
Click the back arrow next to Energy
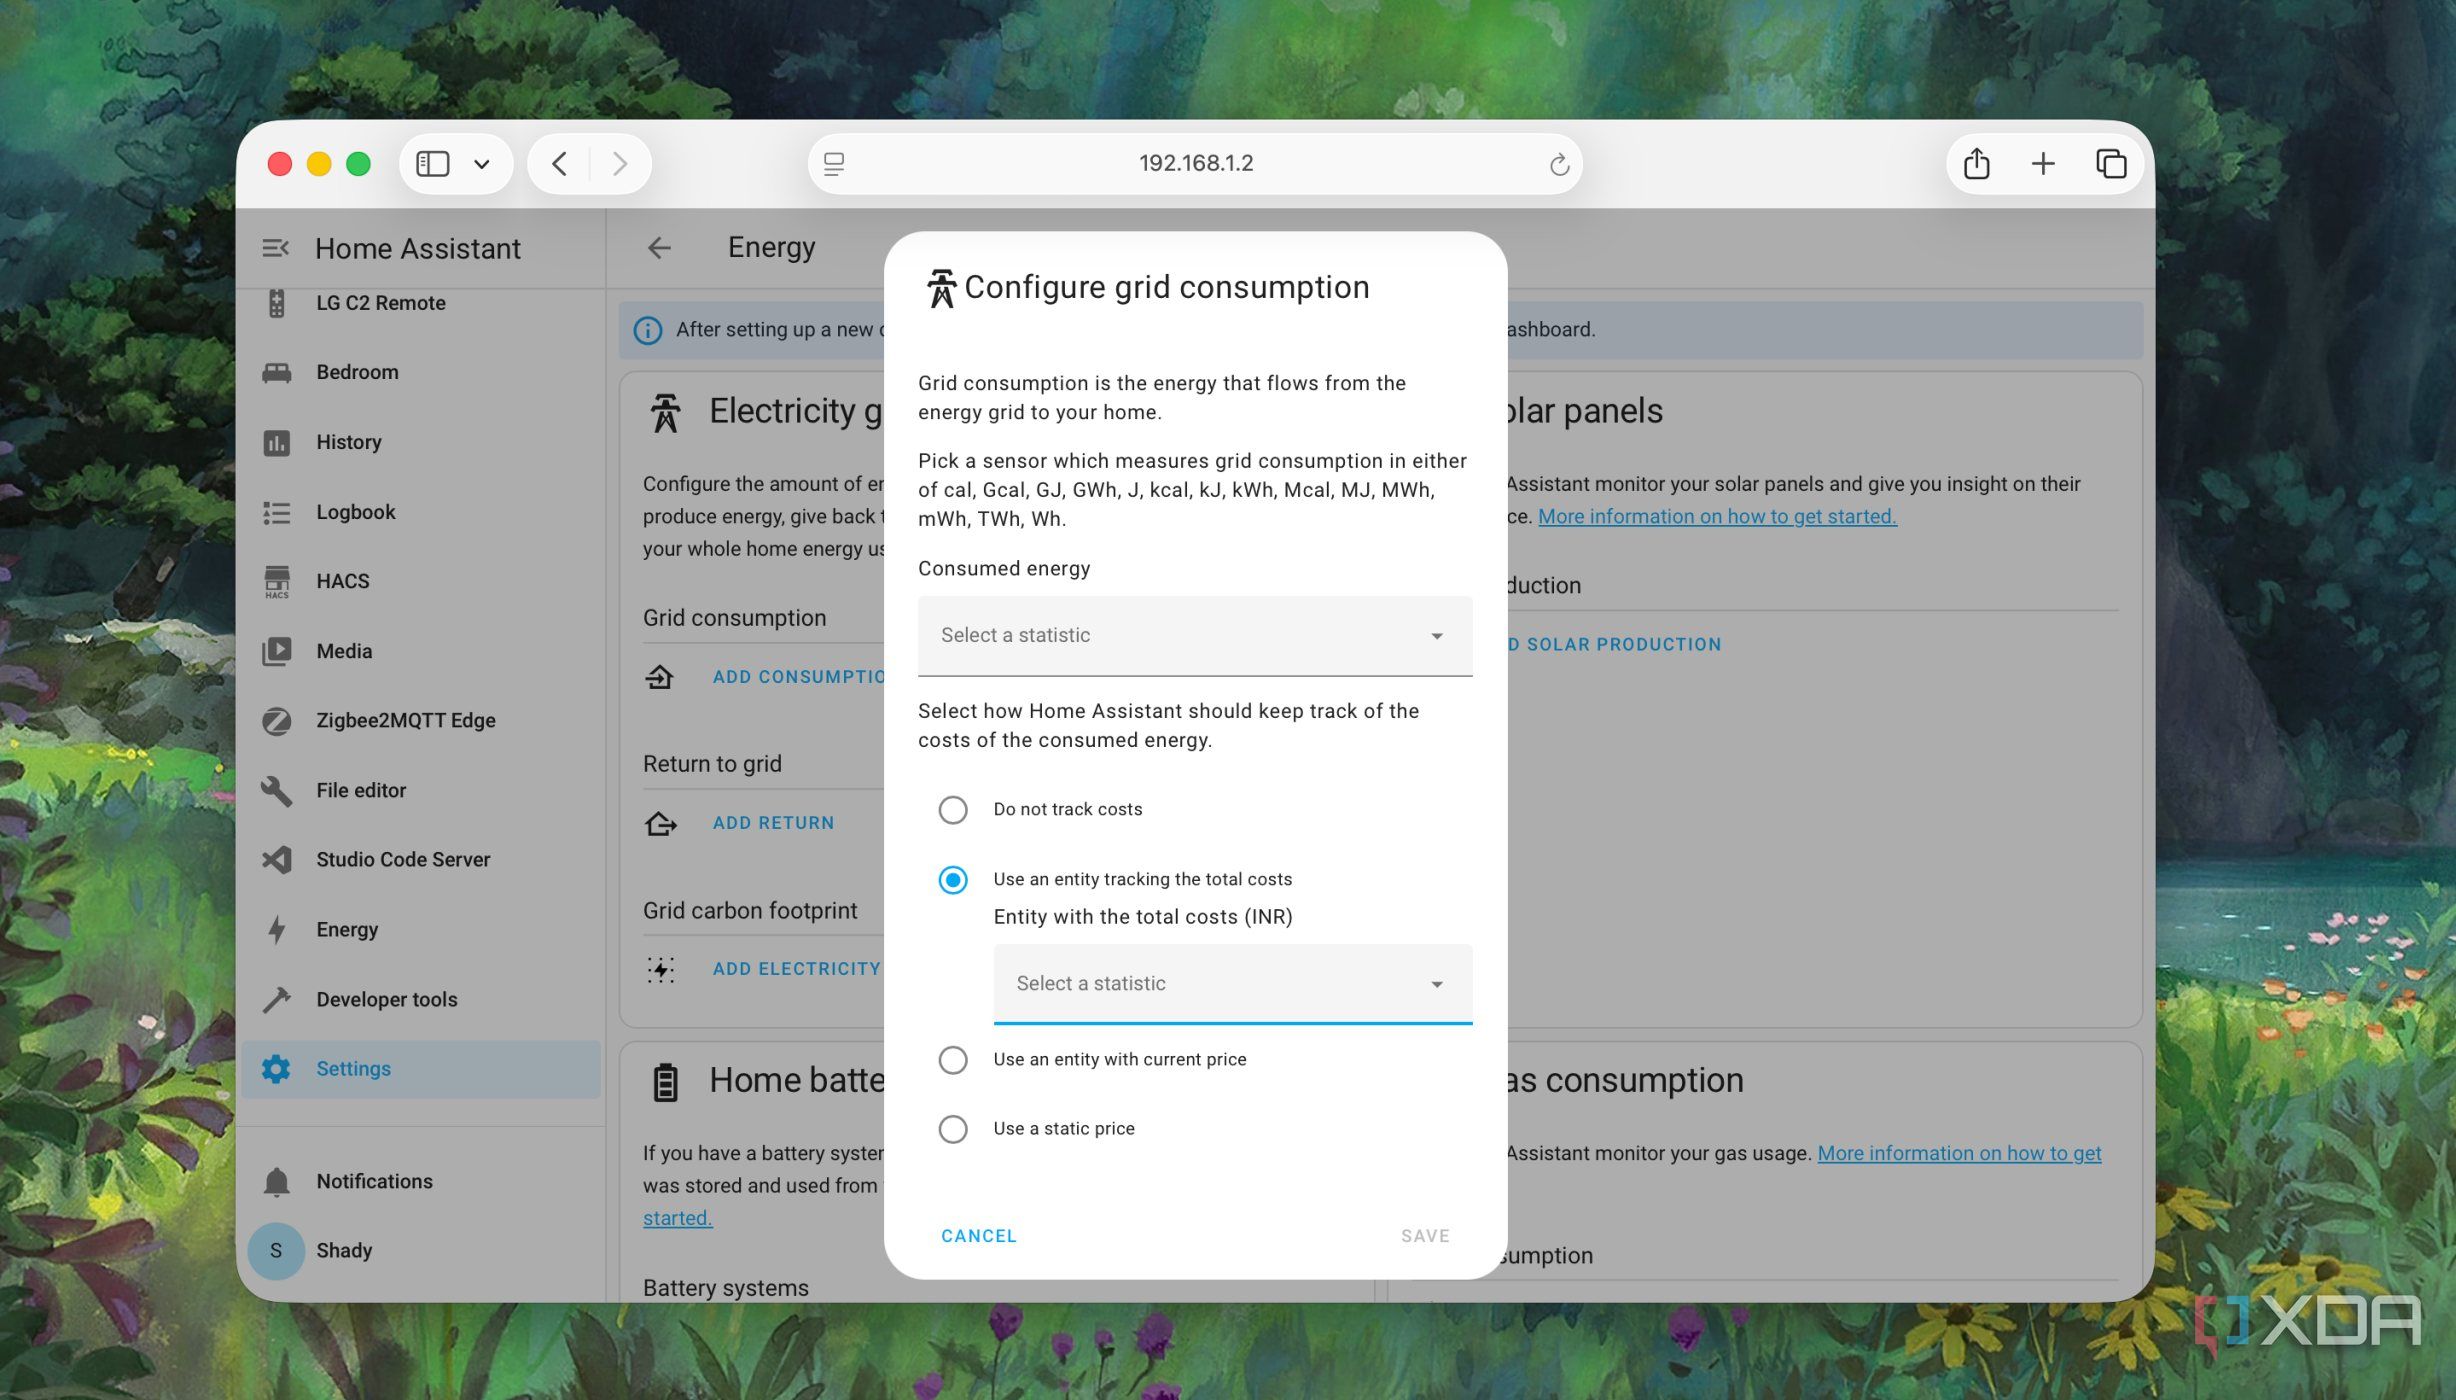659,247
